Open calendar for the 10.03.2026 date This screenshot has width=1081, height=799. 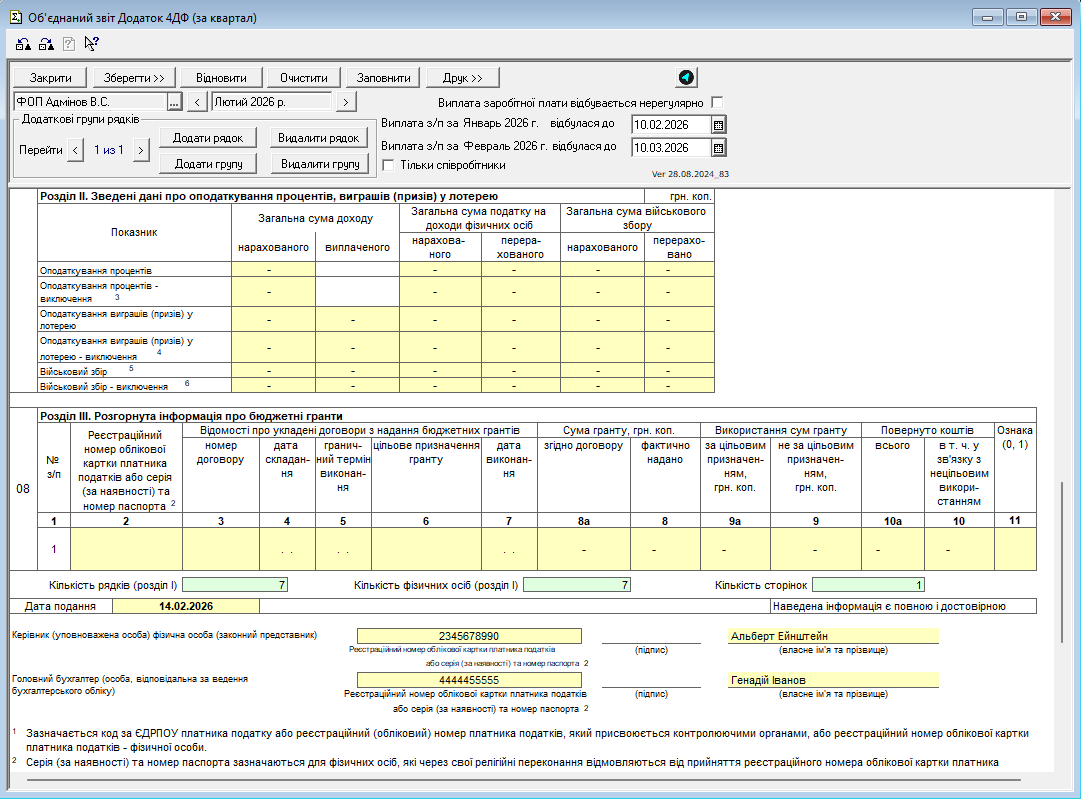click(718, 148)
